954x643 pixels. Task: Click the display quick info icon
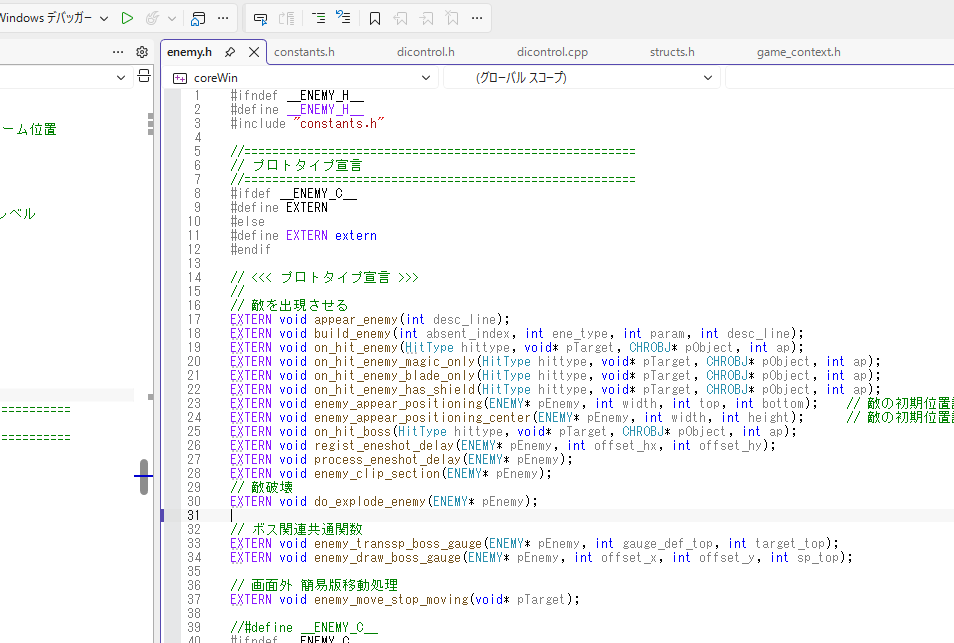point(260,19)
